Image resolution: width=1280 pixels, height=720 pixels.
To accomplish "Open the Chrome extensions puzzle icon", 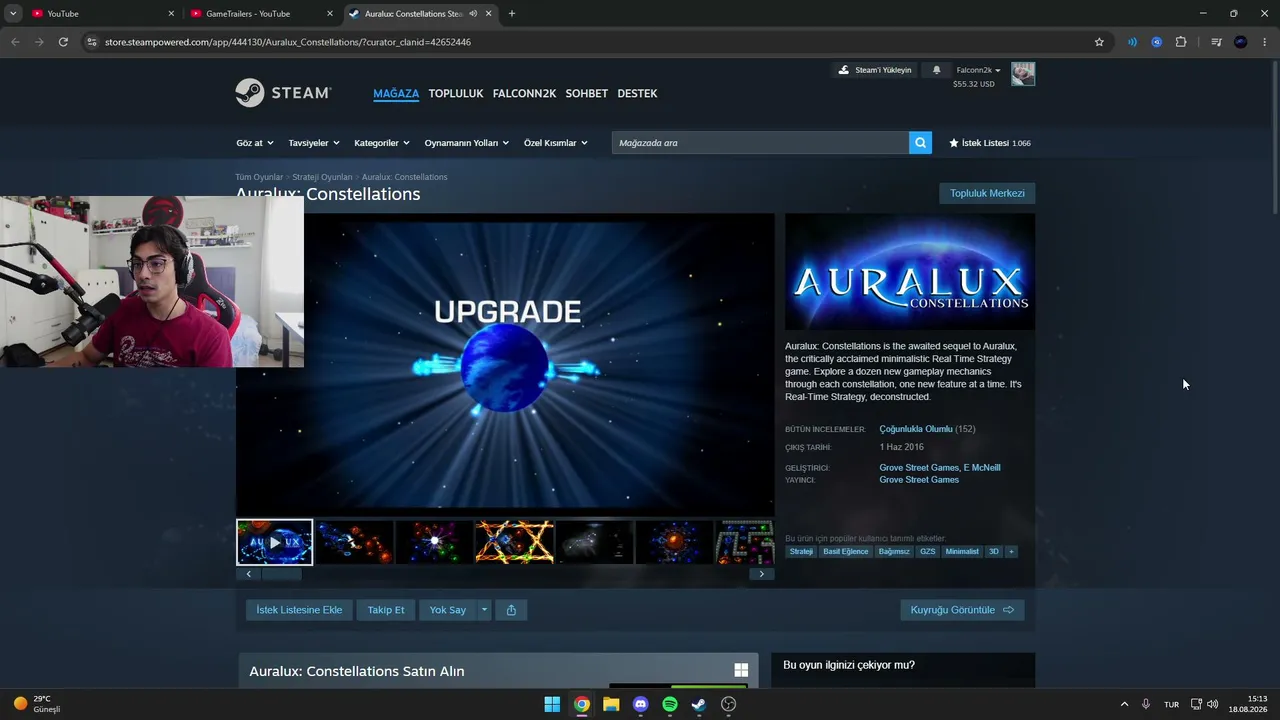I will click(x=1181, y=42).
